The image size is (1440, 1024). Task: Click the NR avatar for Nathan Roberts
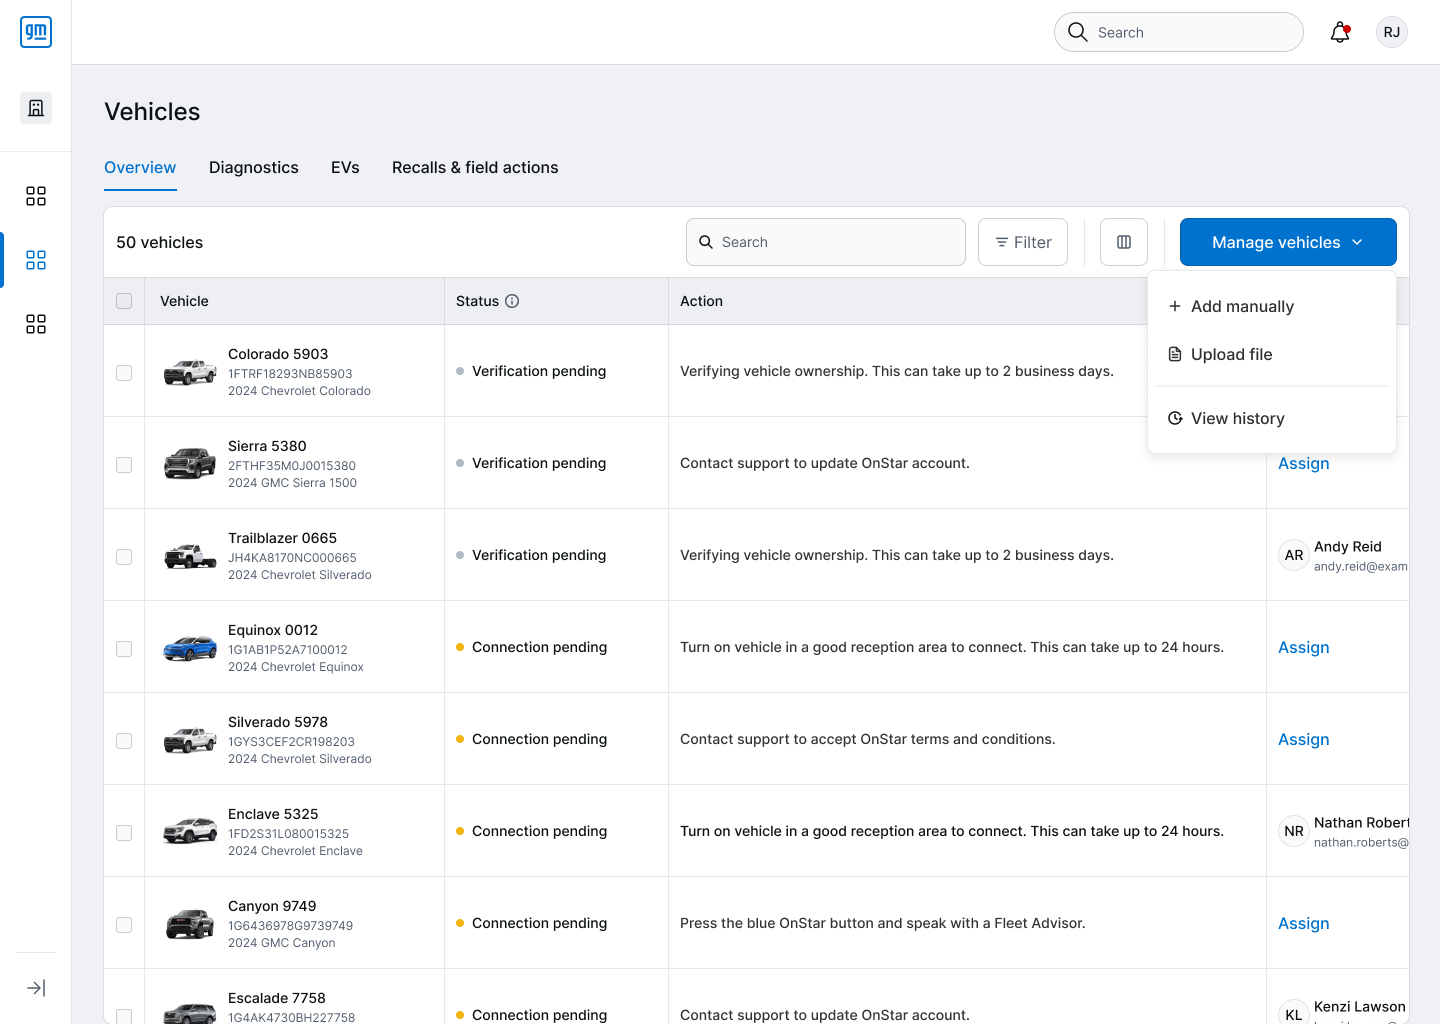1294,831
